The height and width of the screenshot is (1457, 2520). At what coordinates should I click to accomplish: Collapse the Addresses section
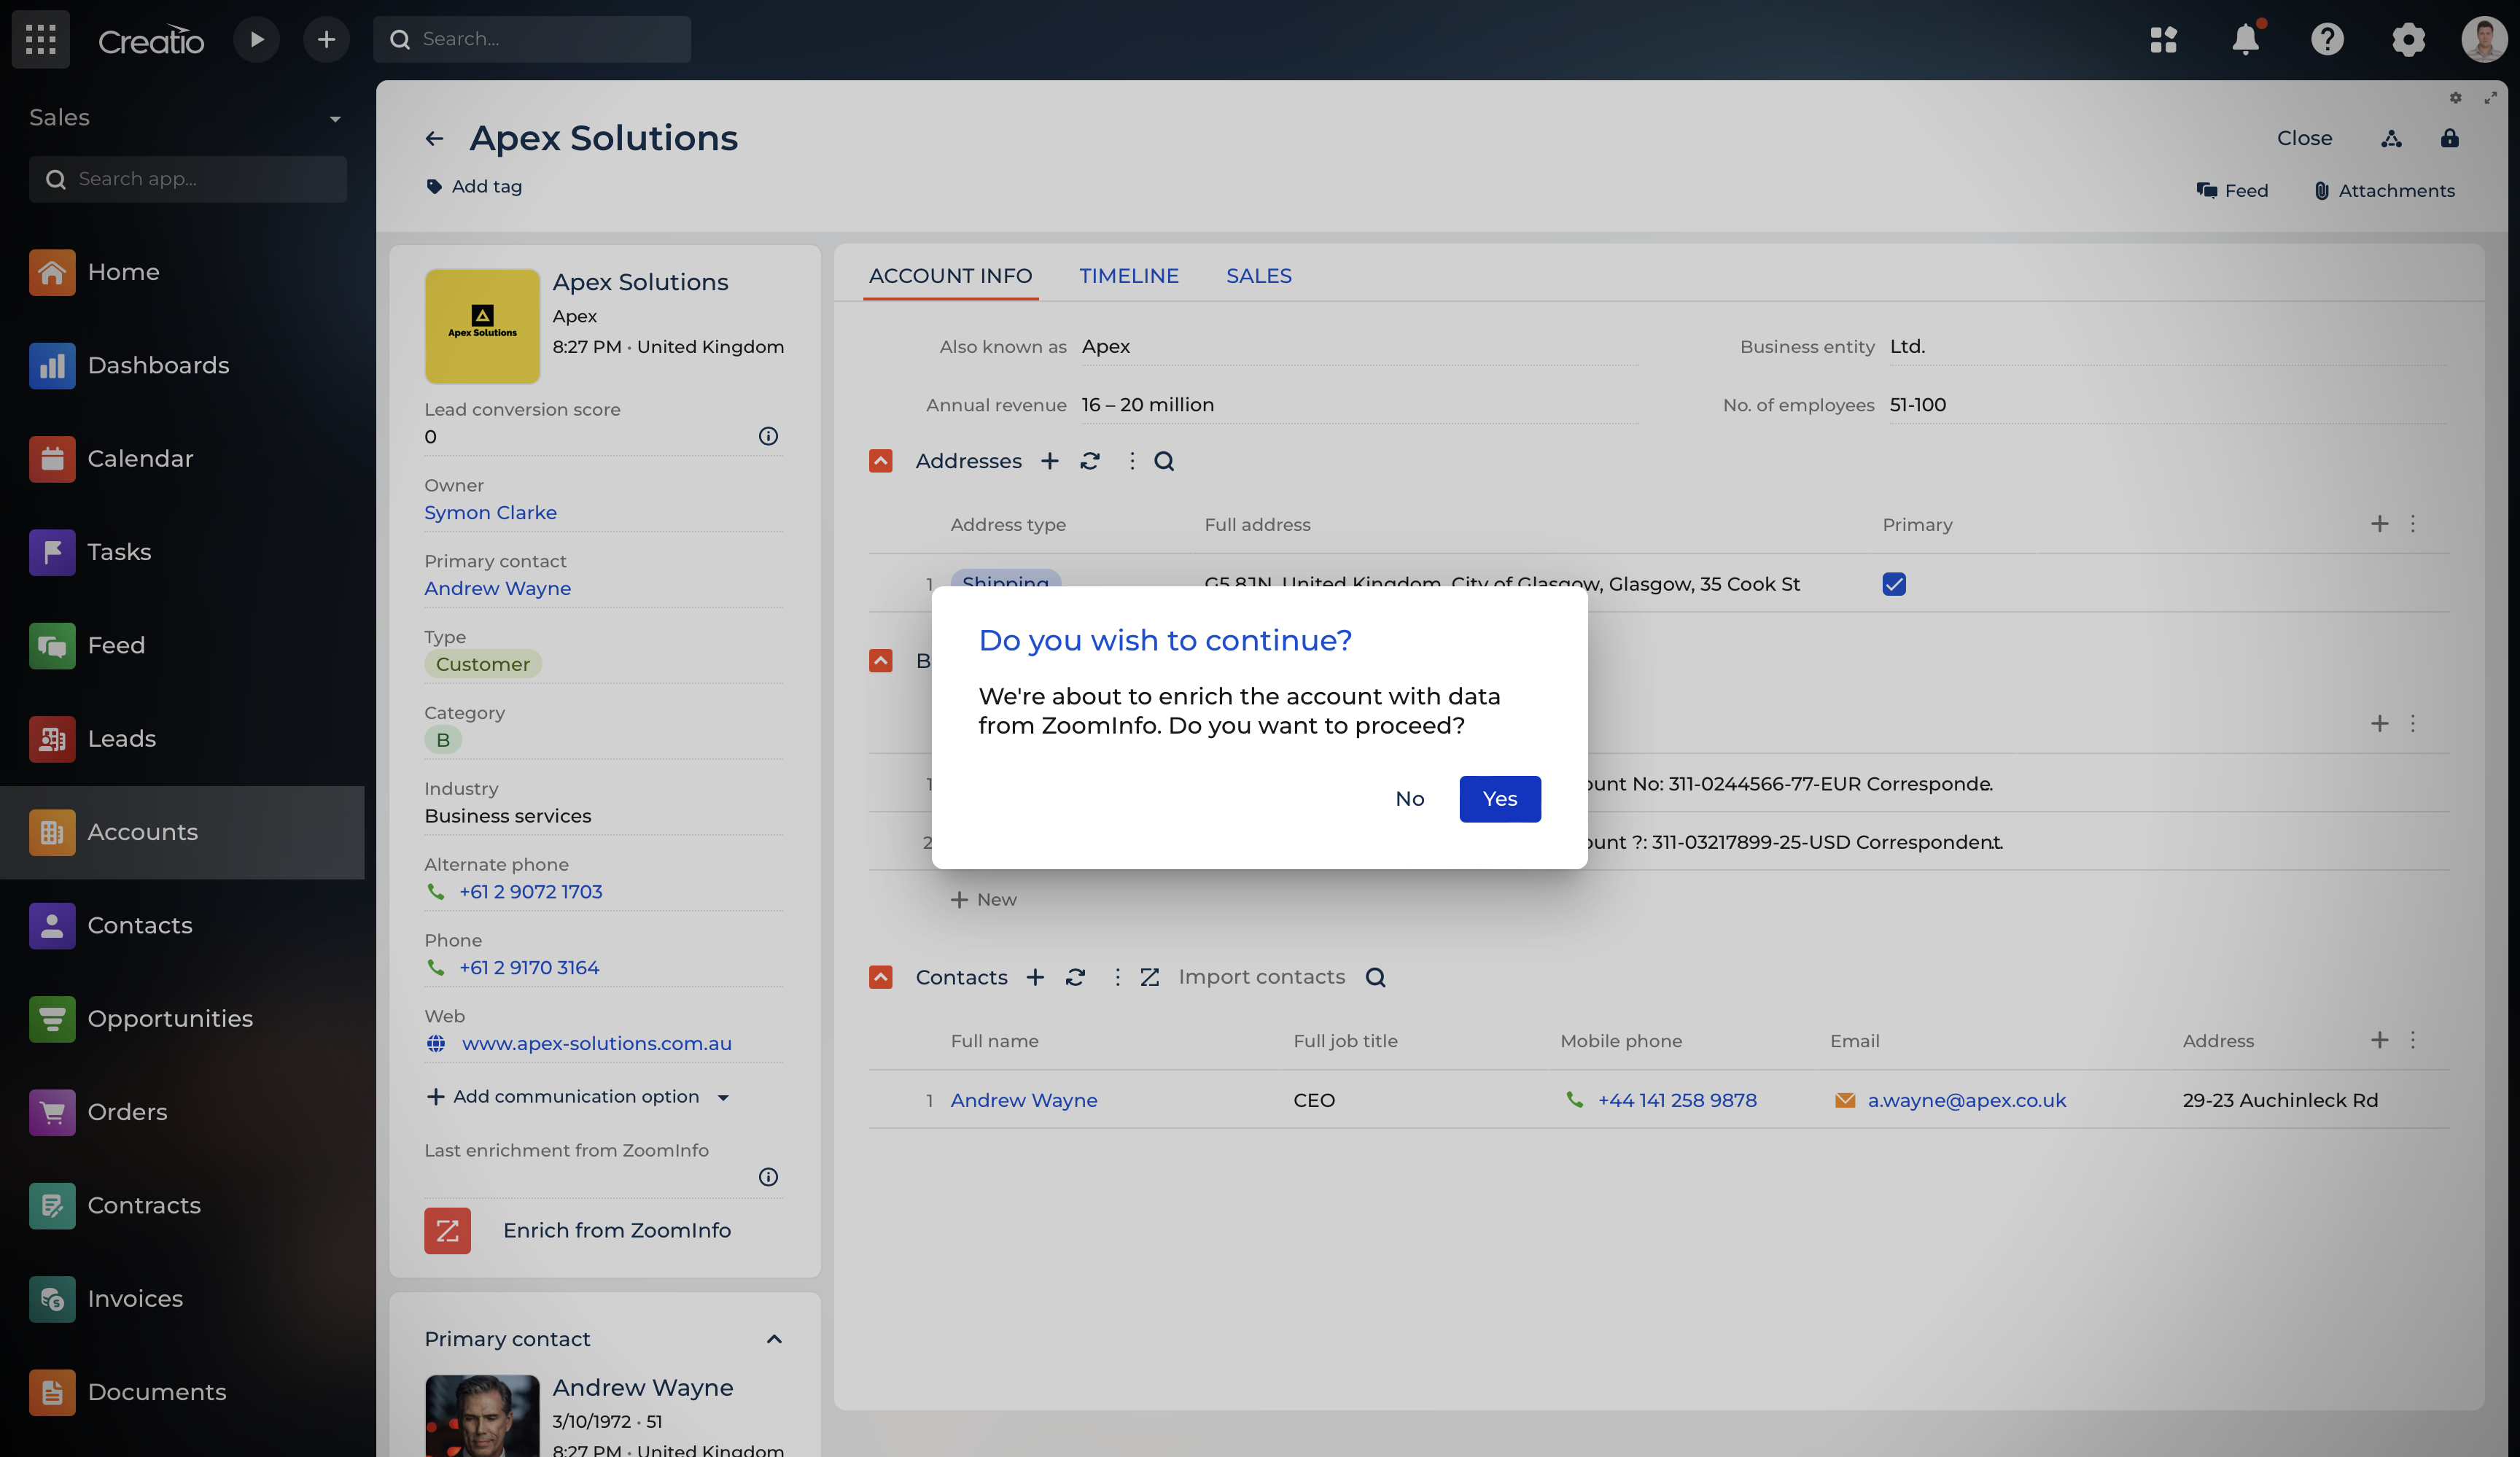pyautogui.click(x=880, y=460)
